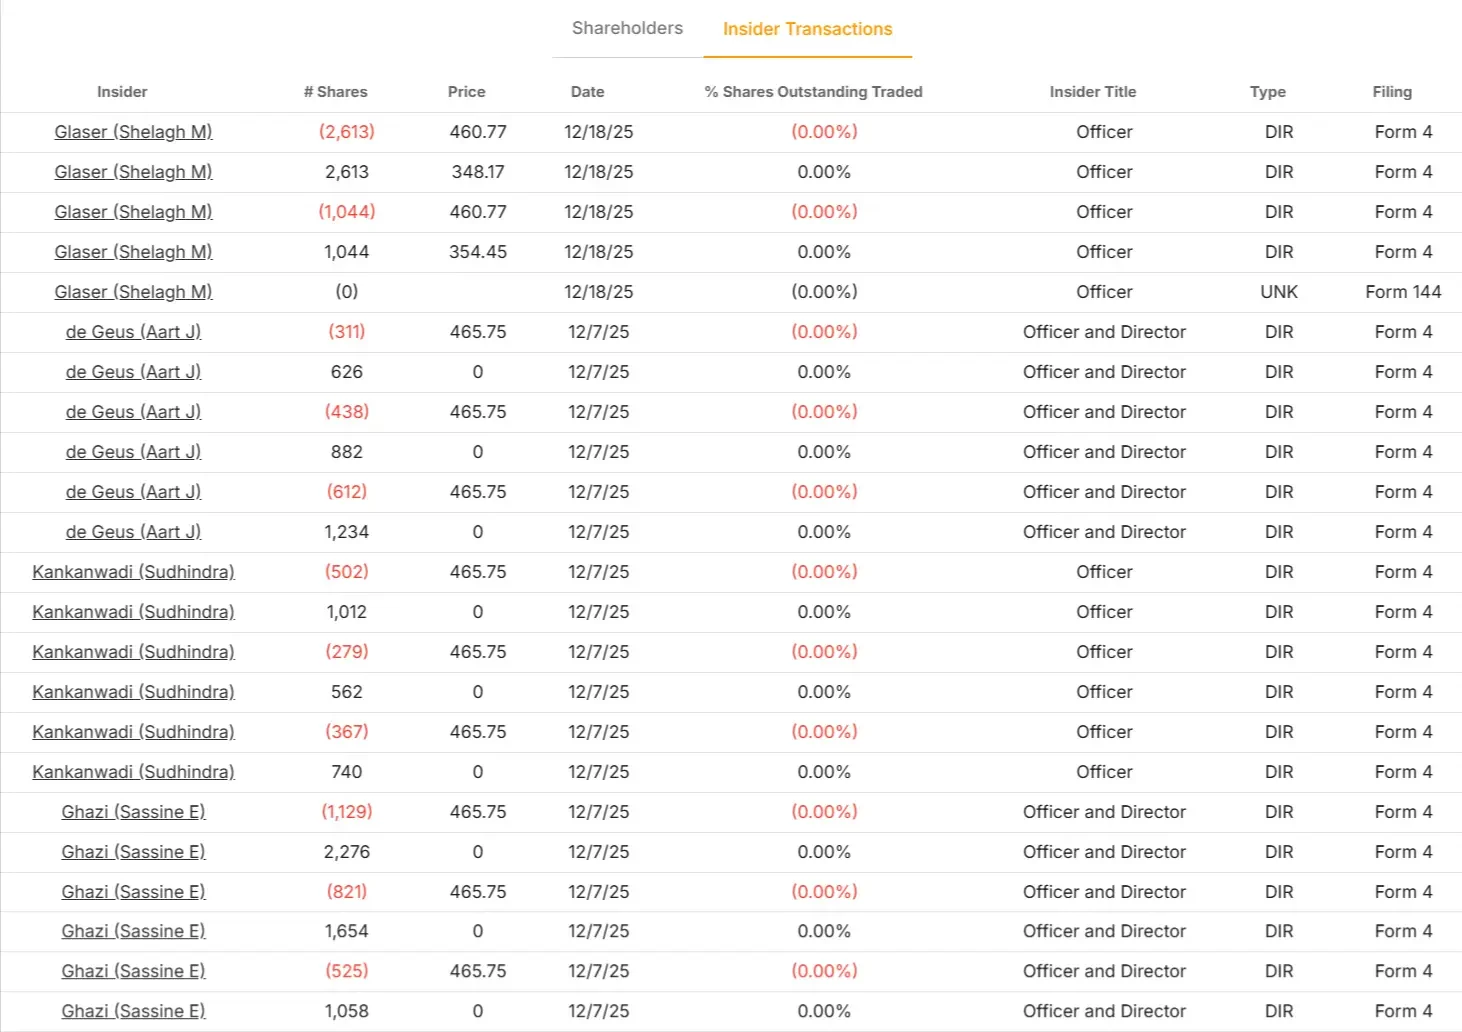This screenshot has height=1032, width=1462.
Task: Select the Form 4 filing in first row
Action: [x=1403, y=131]
